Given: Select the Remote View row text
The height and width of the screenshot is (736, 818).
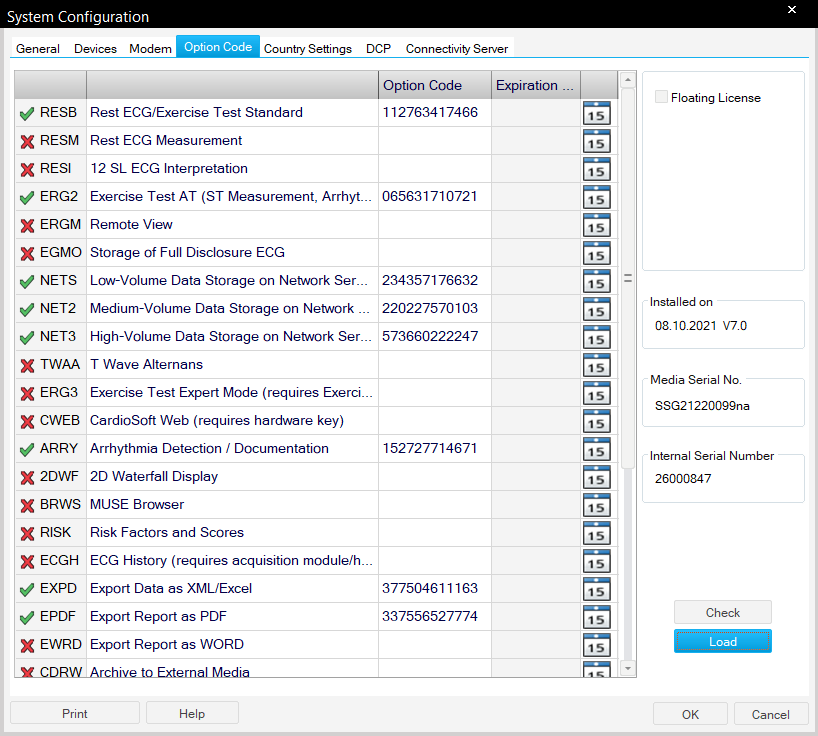Looking at the screenshot, I should pos(131,224).
